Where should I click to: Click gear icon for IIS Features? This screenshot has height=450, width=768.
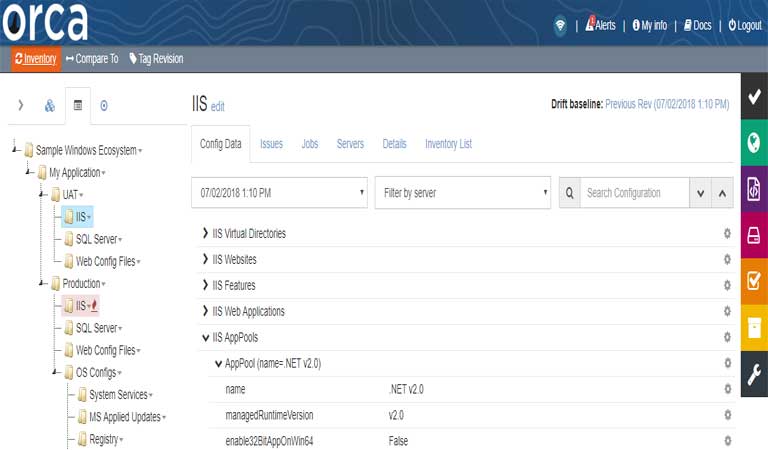(x=727, y=285)
